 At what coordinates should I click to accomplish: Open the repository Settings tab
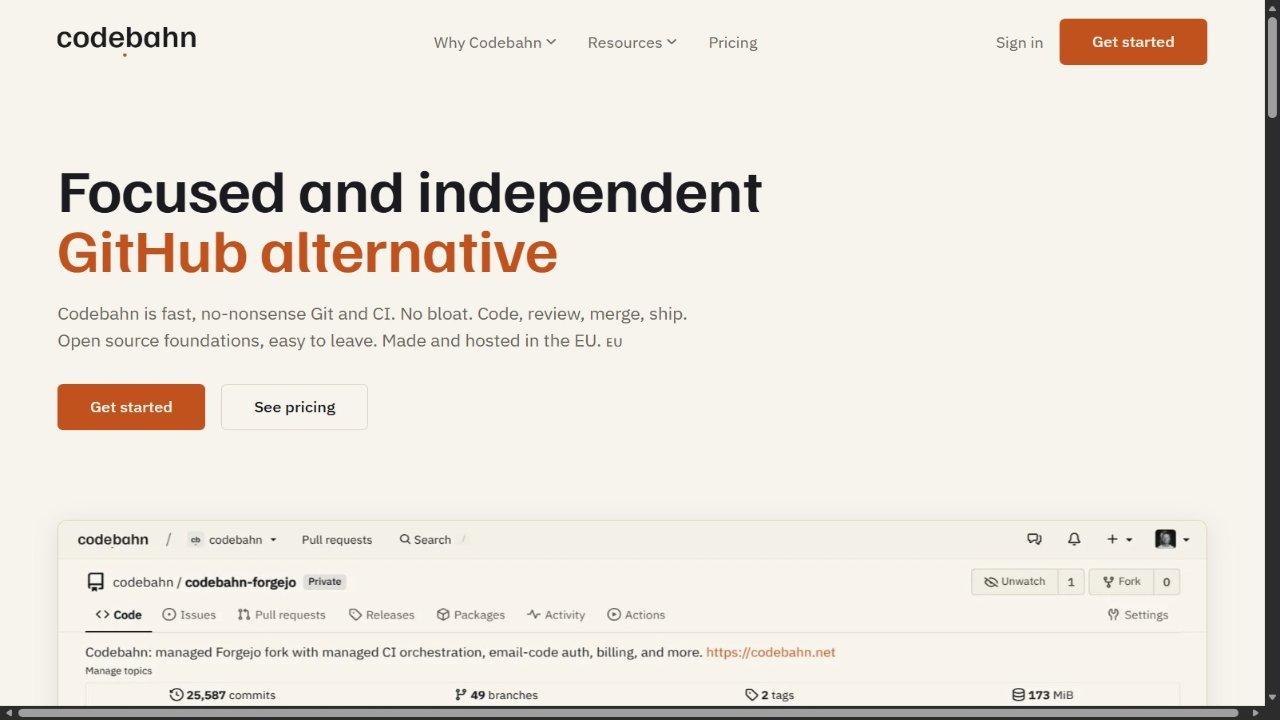[x=1138, y=615]
